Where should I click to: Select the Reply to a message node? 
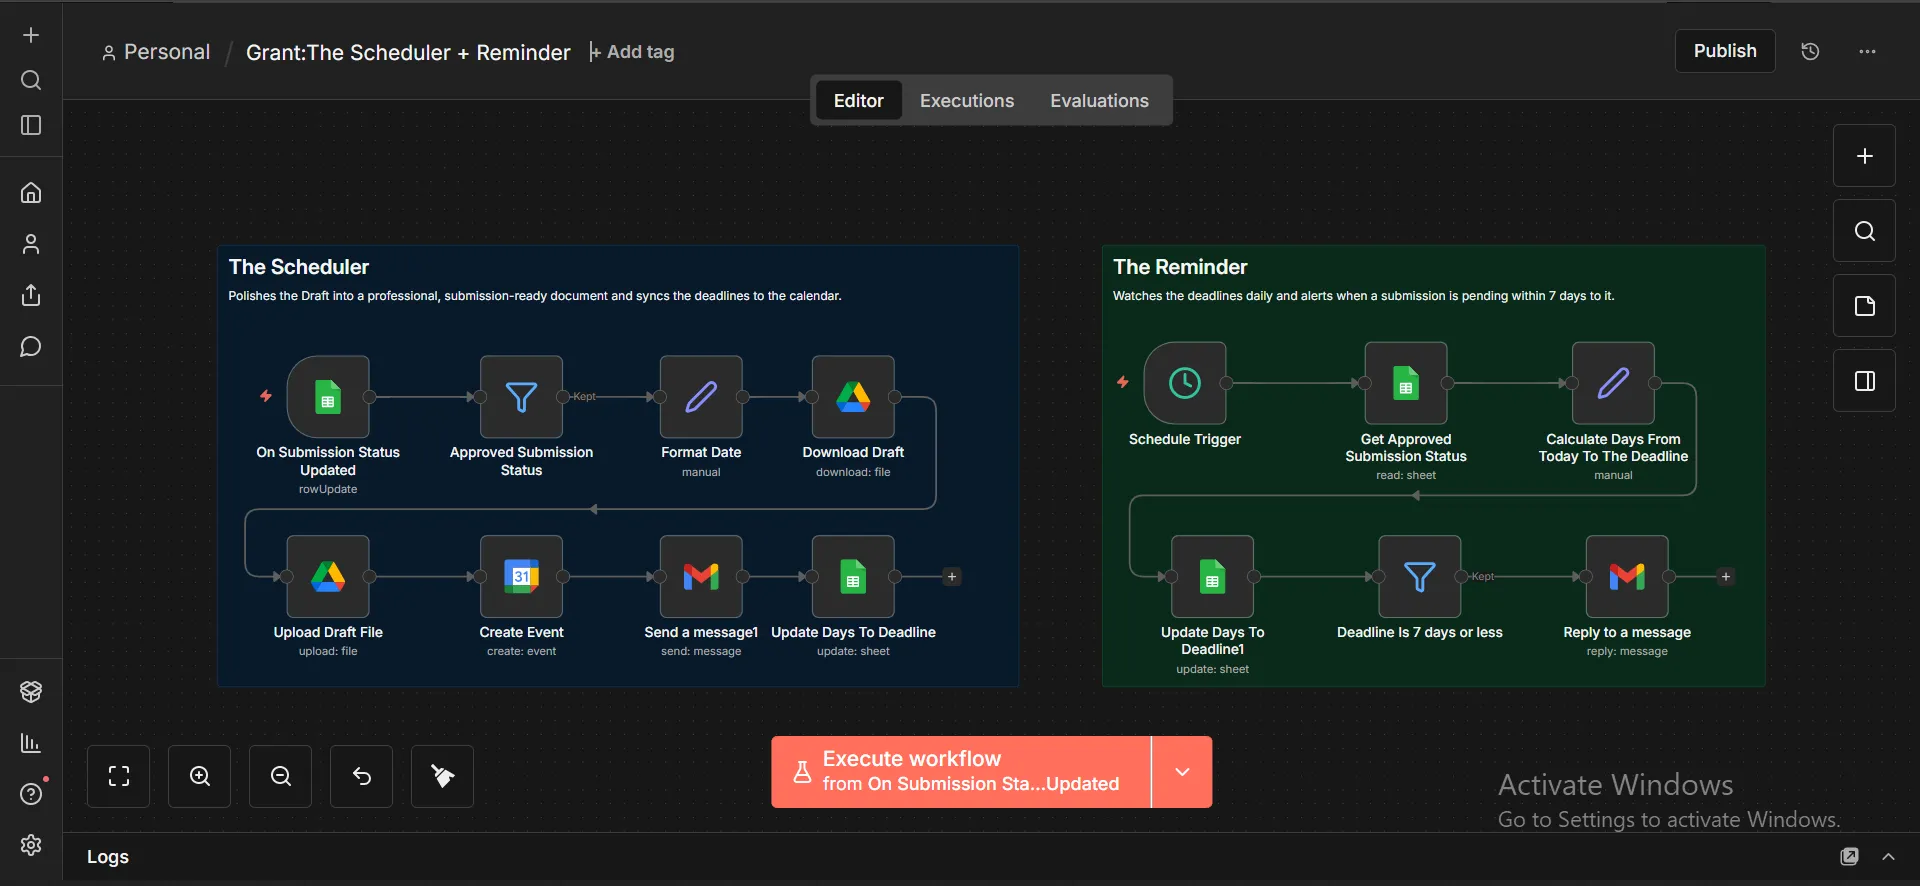pyautogui.click(x=1627, y=577)
